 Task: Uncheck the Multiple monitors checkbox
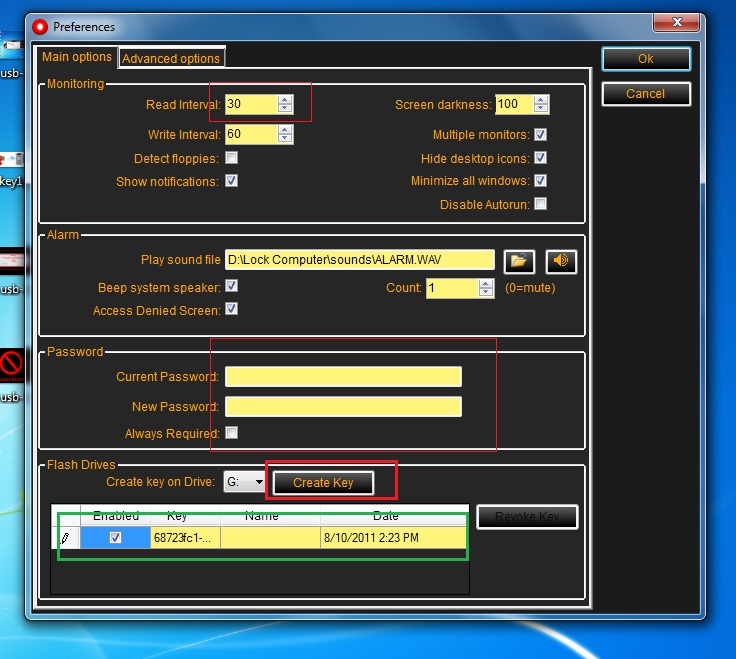pyautogui.click(x=541, y=135)
